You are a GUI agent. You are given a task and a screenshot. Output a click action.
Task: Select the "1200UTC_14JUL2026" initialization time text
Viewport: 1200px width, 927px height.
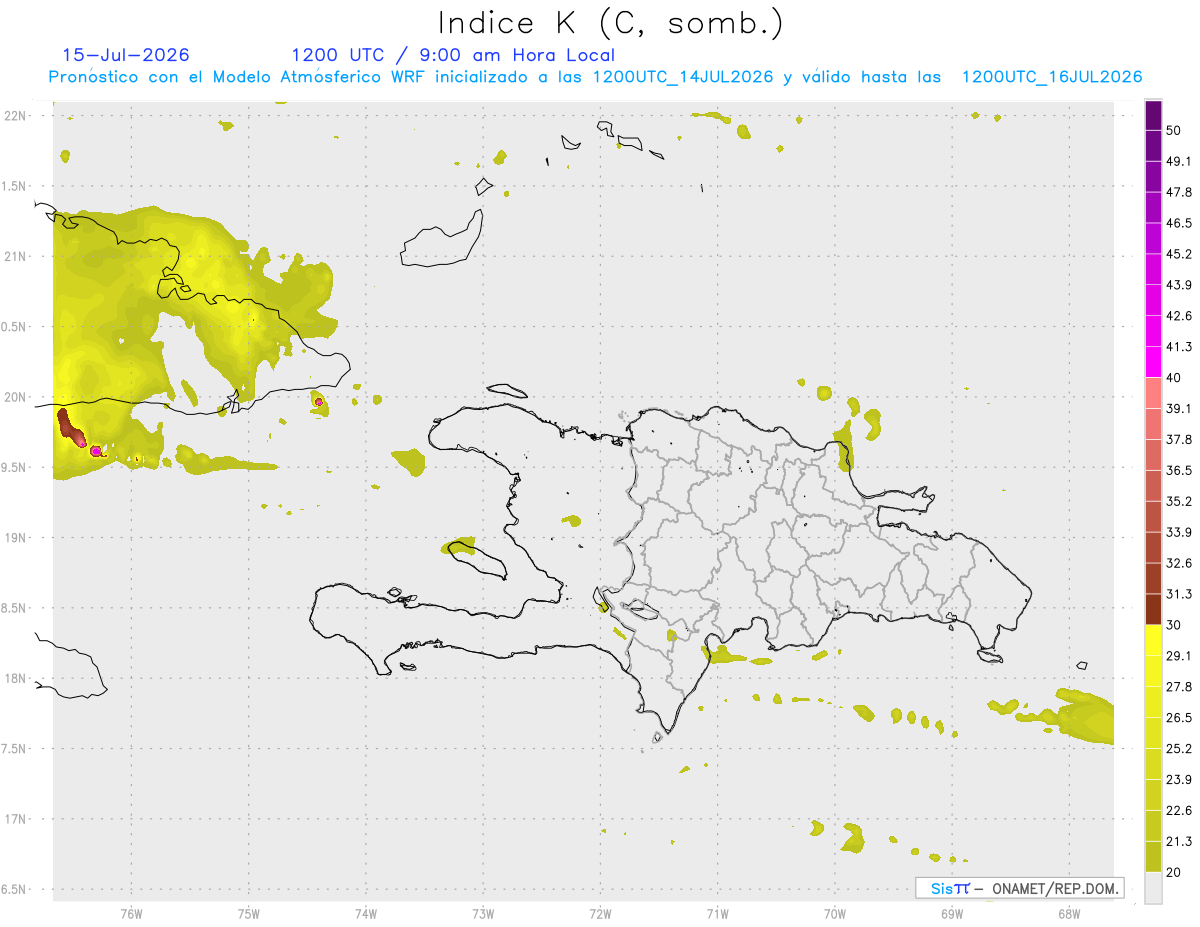(x=683, y=77)
